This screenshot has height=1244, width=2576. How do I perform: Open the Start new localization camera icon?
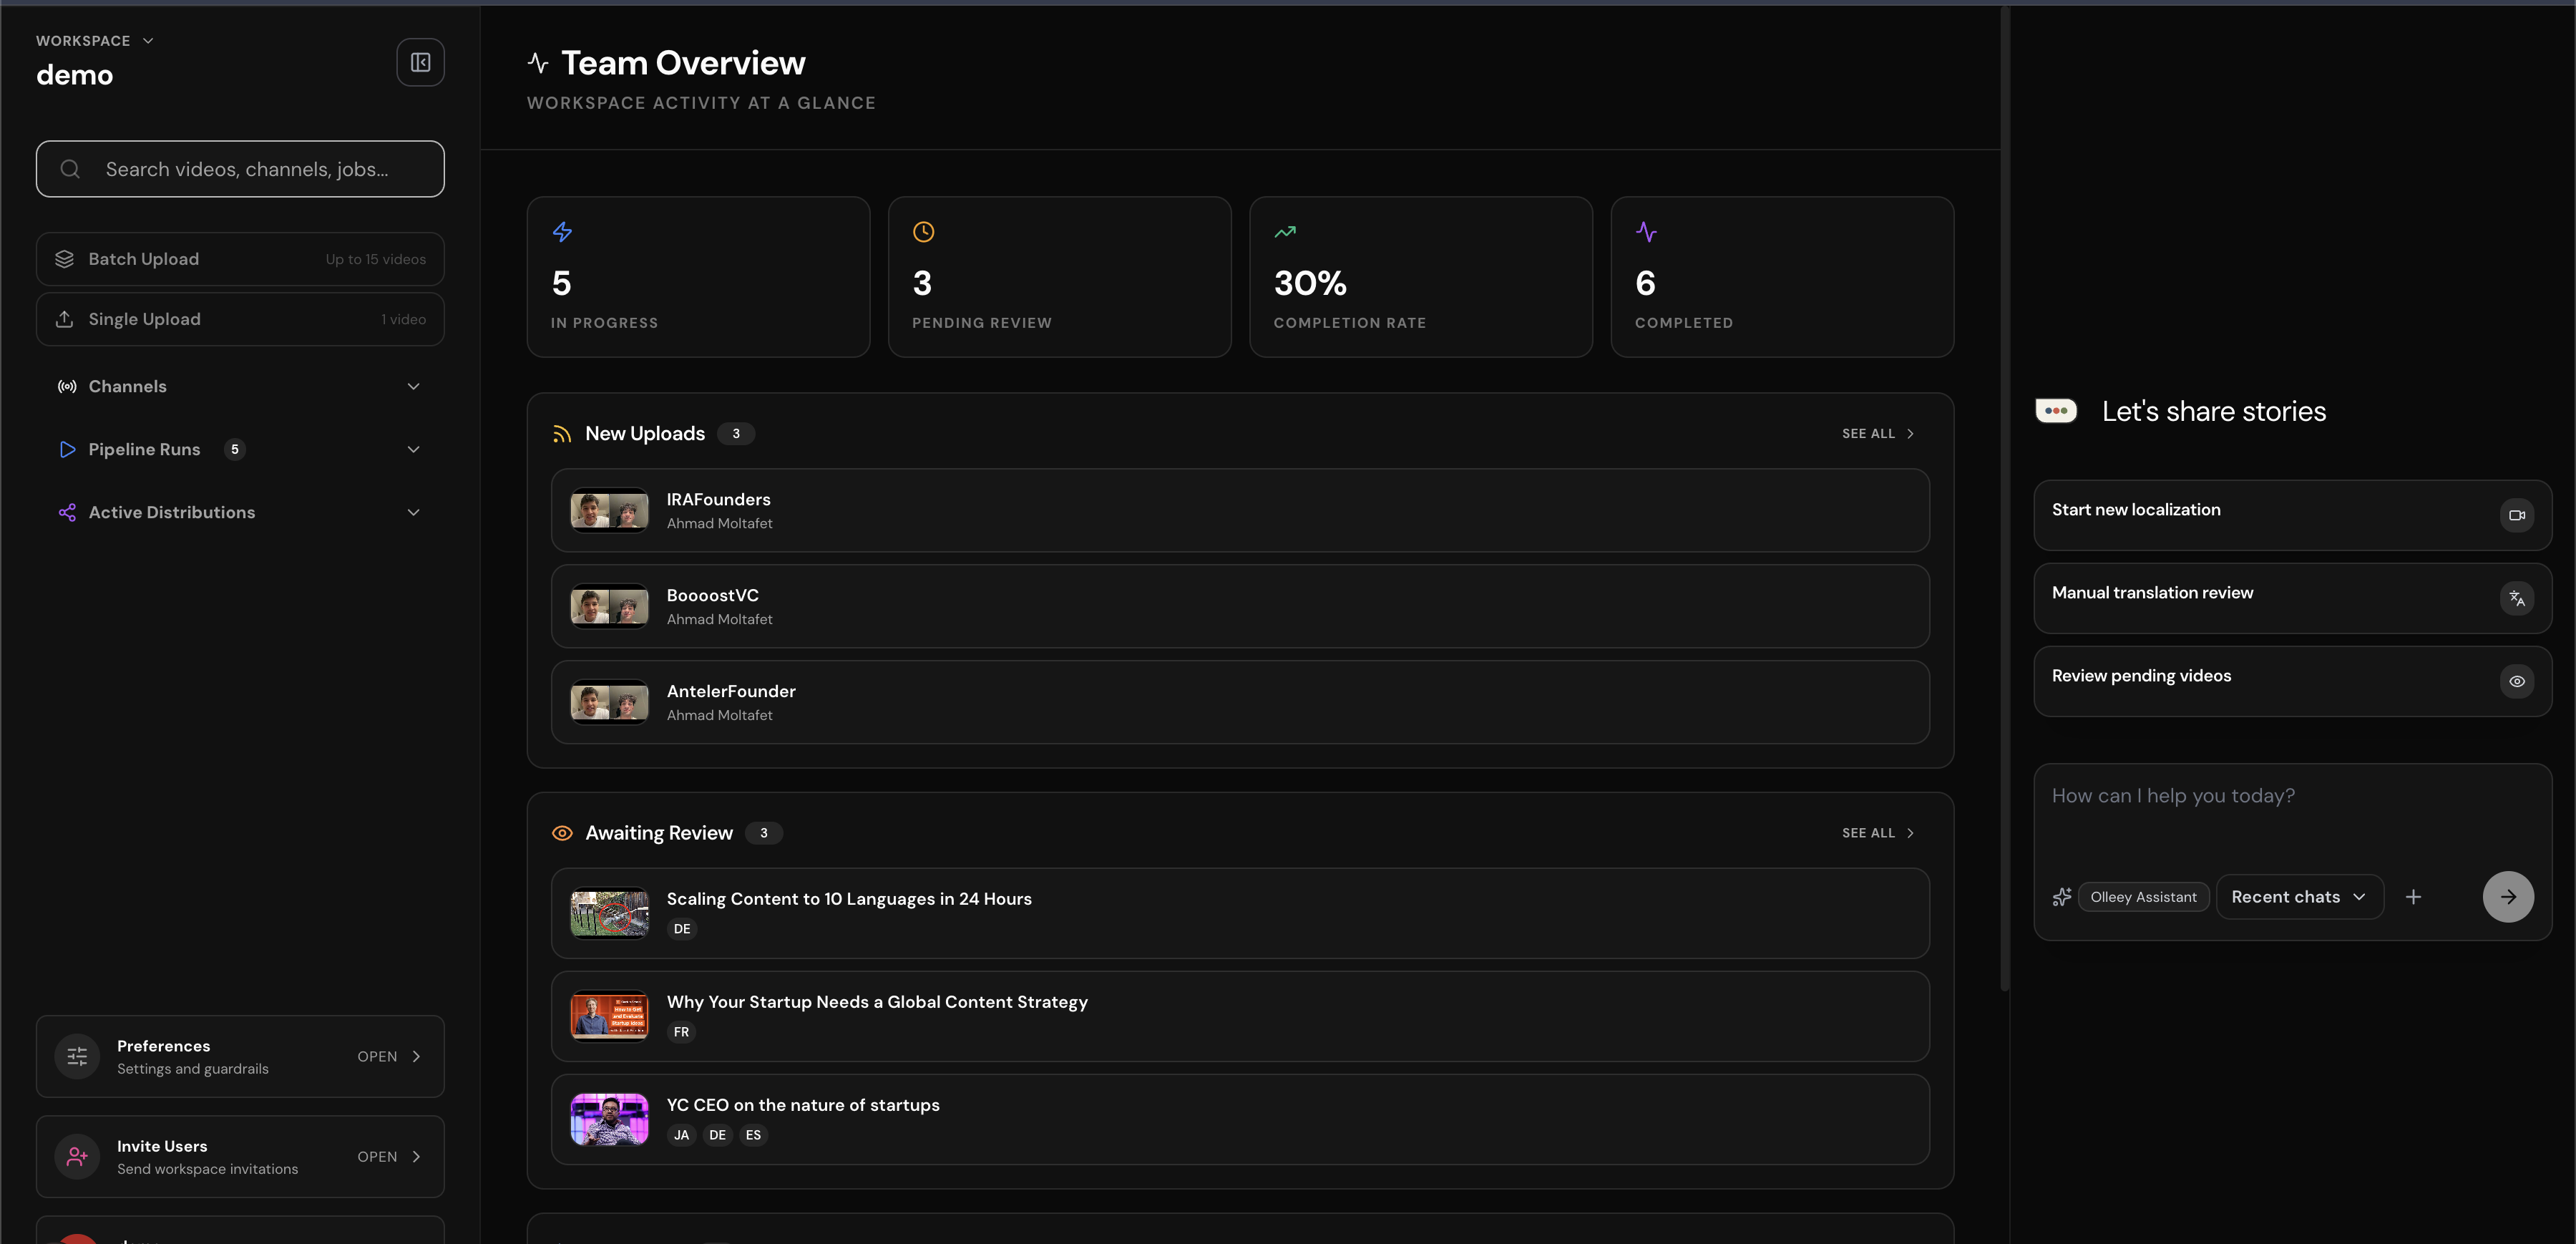(x=2518, y=515)
